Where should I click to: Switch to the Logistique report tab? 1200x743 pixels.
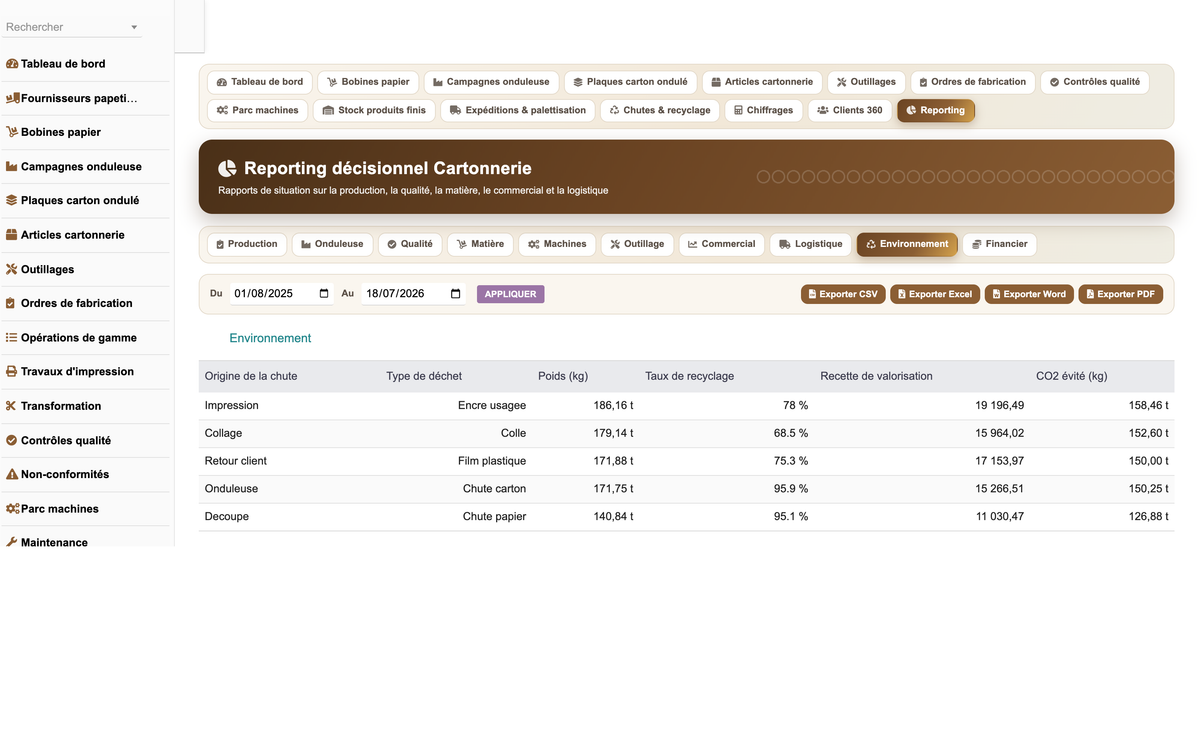click(x=811, y=244)
